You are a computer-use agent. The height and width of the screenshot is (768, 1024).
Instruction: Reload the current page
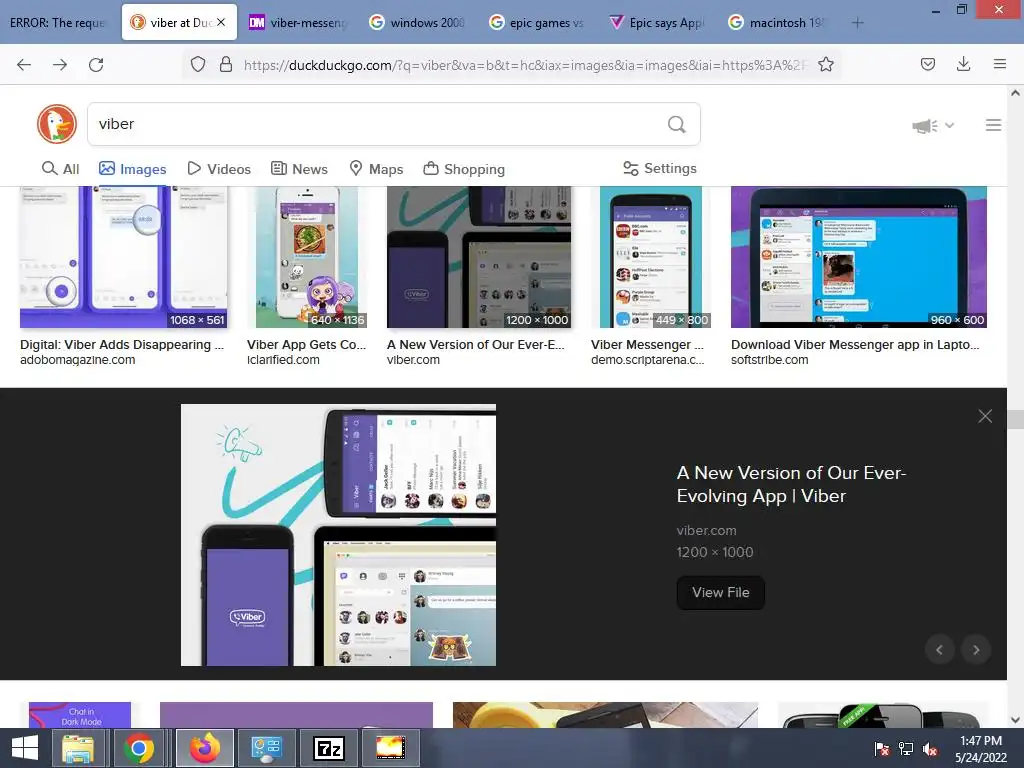pos(96,65)
